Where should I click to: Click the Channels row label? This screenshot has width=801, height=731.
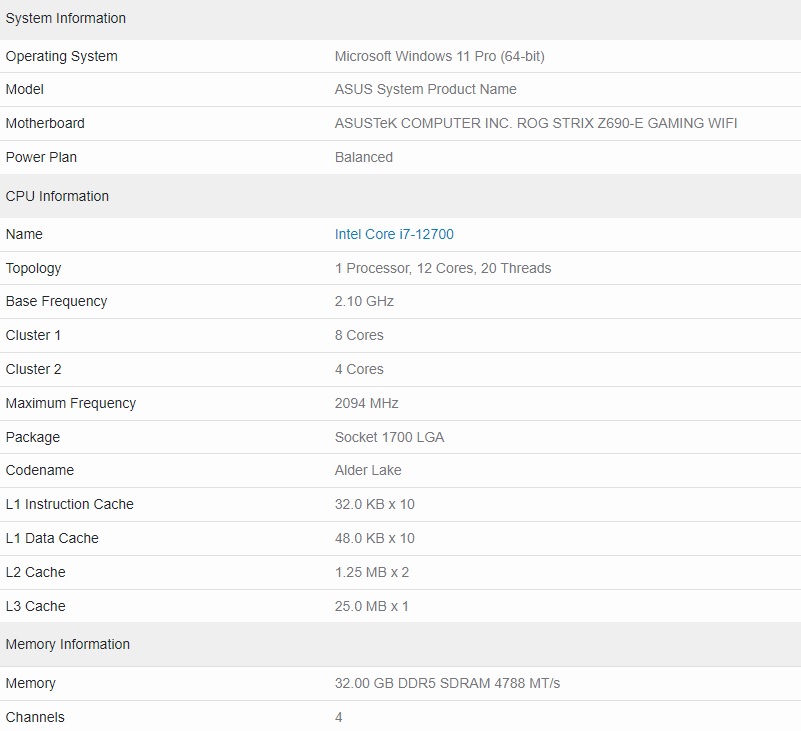point(35,717)
